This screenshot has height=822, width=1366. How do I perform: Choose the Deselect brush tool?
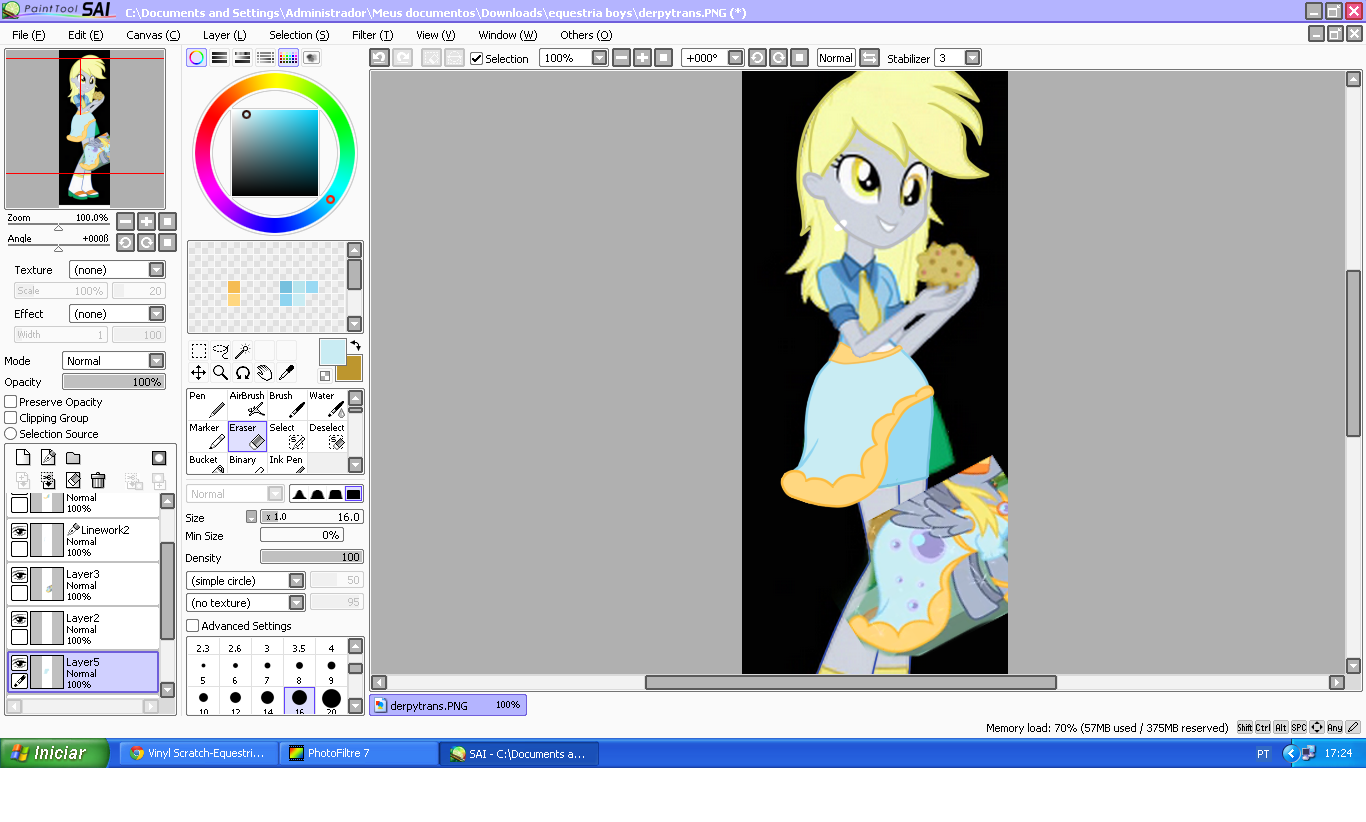(x=327, y=436)
